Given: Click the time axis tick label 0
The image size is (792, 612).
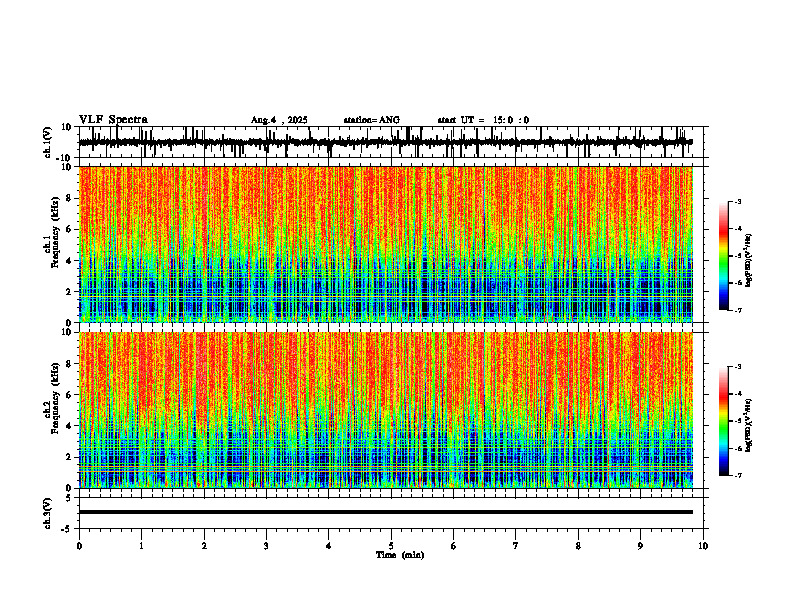Looking at the screenshot, I should click(x=79, y=546).
